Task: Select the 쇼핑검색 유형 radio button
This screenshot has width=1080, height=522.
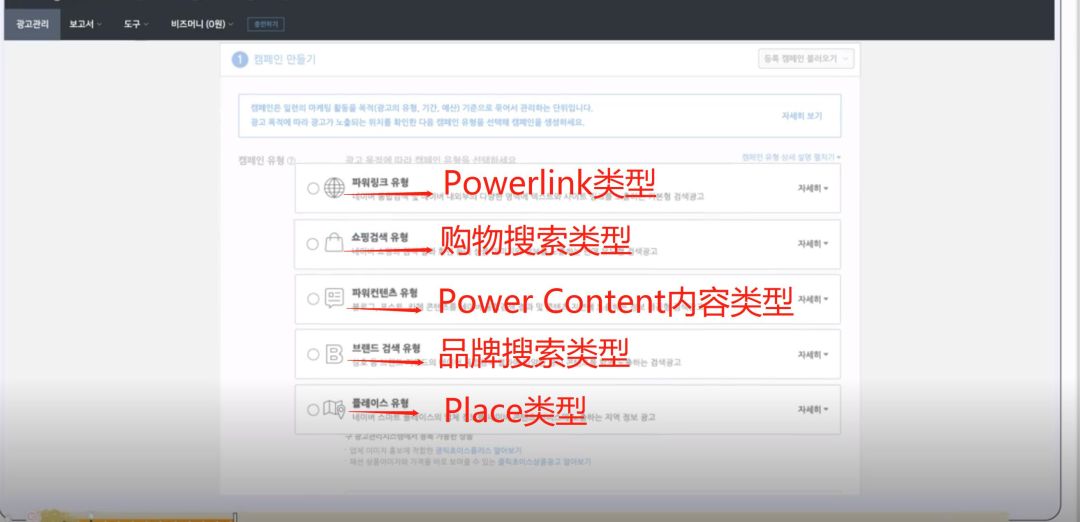Action: tap(313, 244)
